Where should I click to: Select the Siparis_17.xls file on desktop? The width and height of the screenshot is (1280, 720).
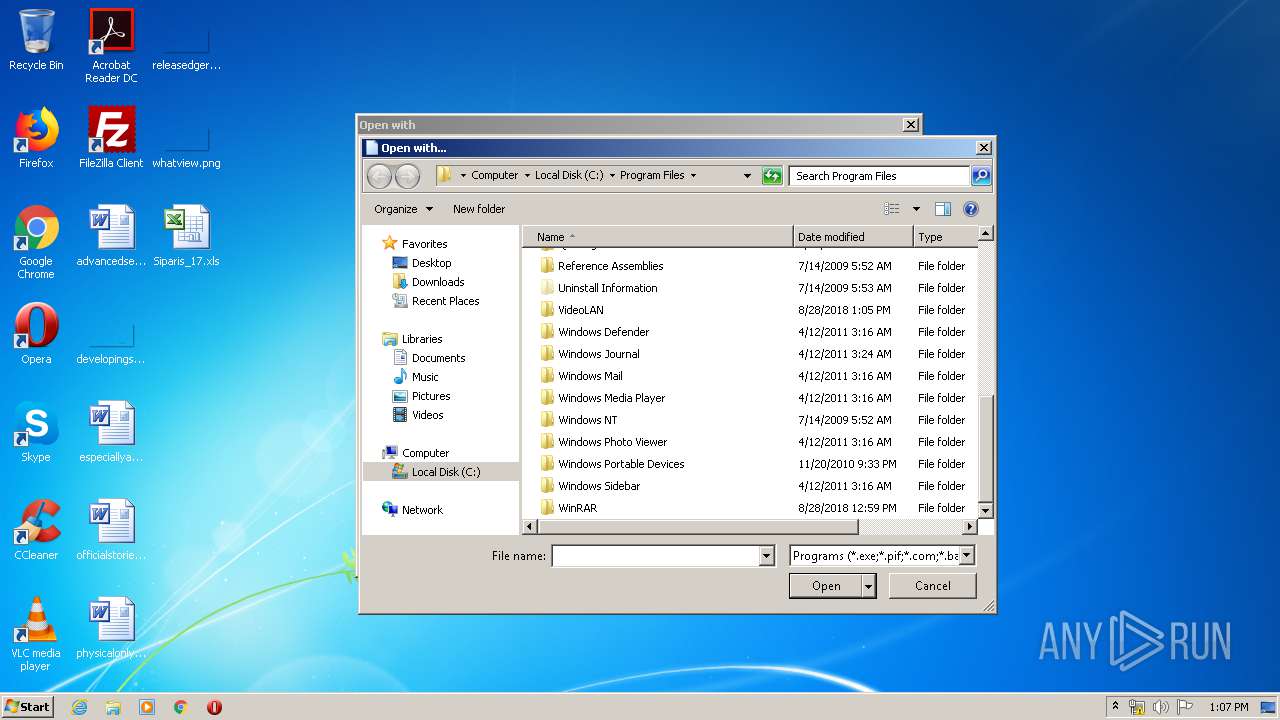186,236
